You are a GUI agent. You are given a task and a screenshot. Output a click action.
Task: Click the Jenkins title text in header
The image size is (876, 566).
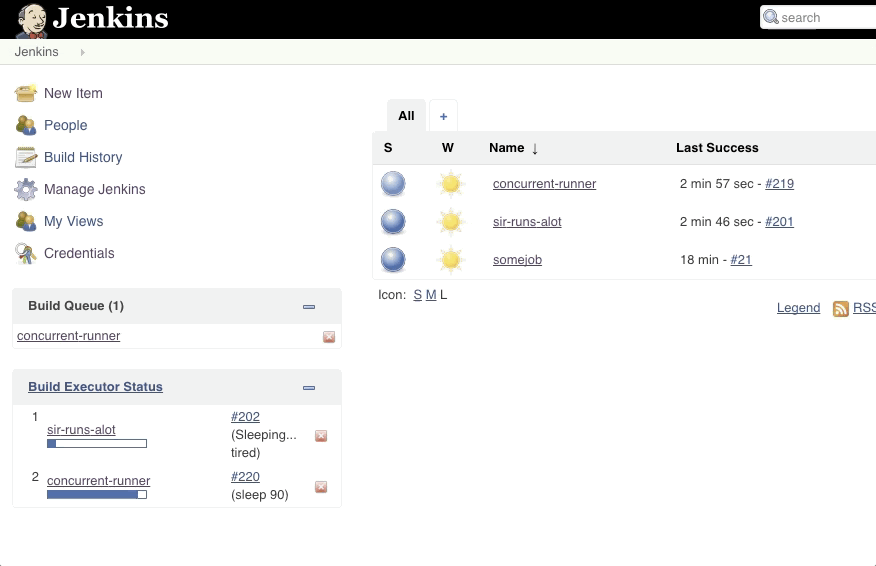[110, 18]
